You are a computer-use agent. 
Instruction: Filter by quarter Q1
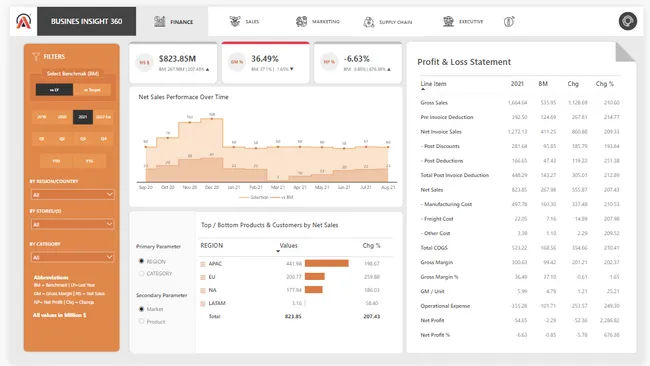pyautogui.click(x=41, y=138)
